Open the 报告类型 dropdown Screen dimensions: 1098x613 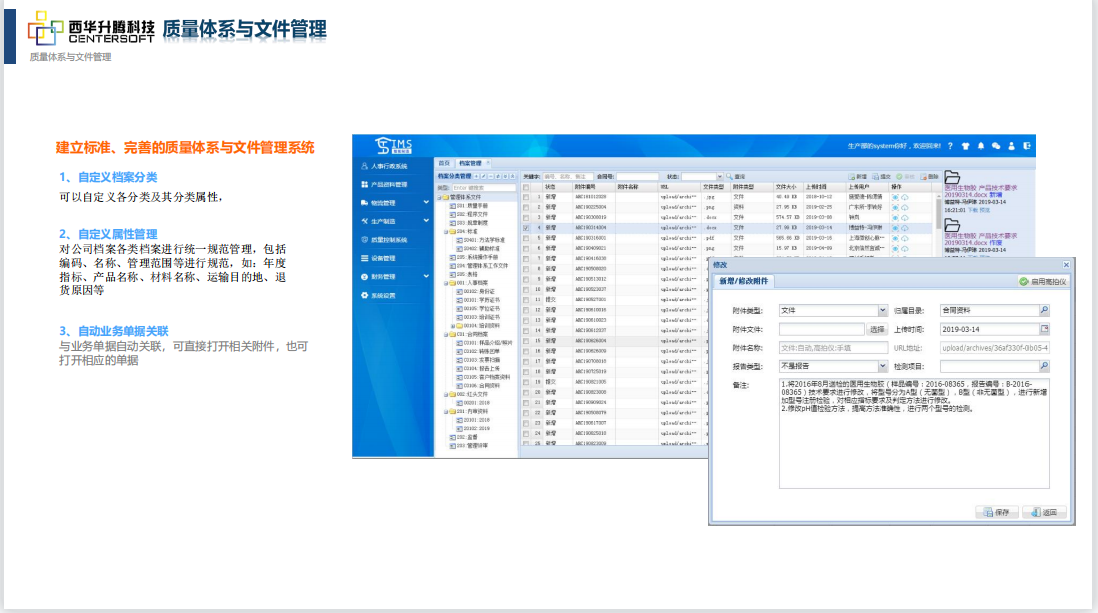click(882, 366)
